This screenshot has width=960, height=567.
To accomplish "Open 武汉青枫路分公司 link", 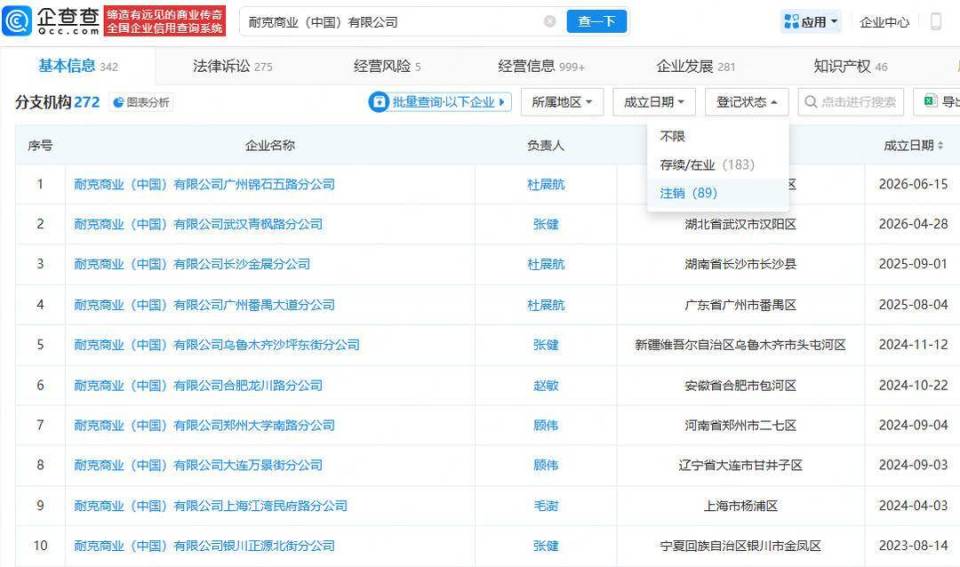I will (198, 224).
